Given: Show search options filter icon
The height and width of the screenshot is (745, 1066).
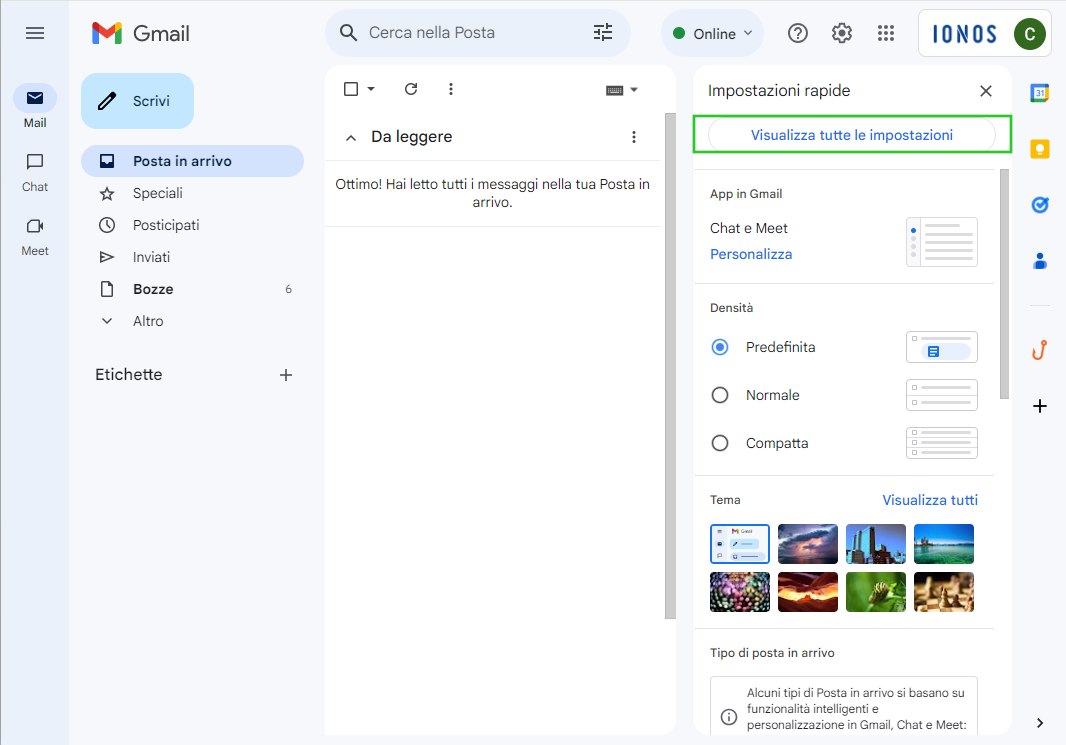Looking at the screenshot, I should click(x=603, y=33).
